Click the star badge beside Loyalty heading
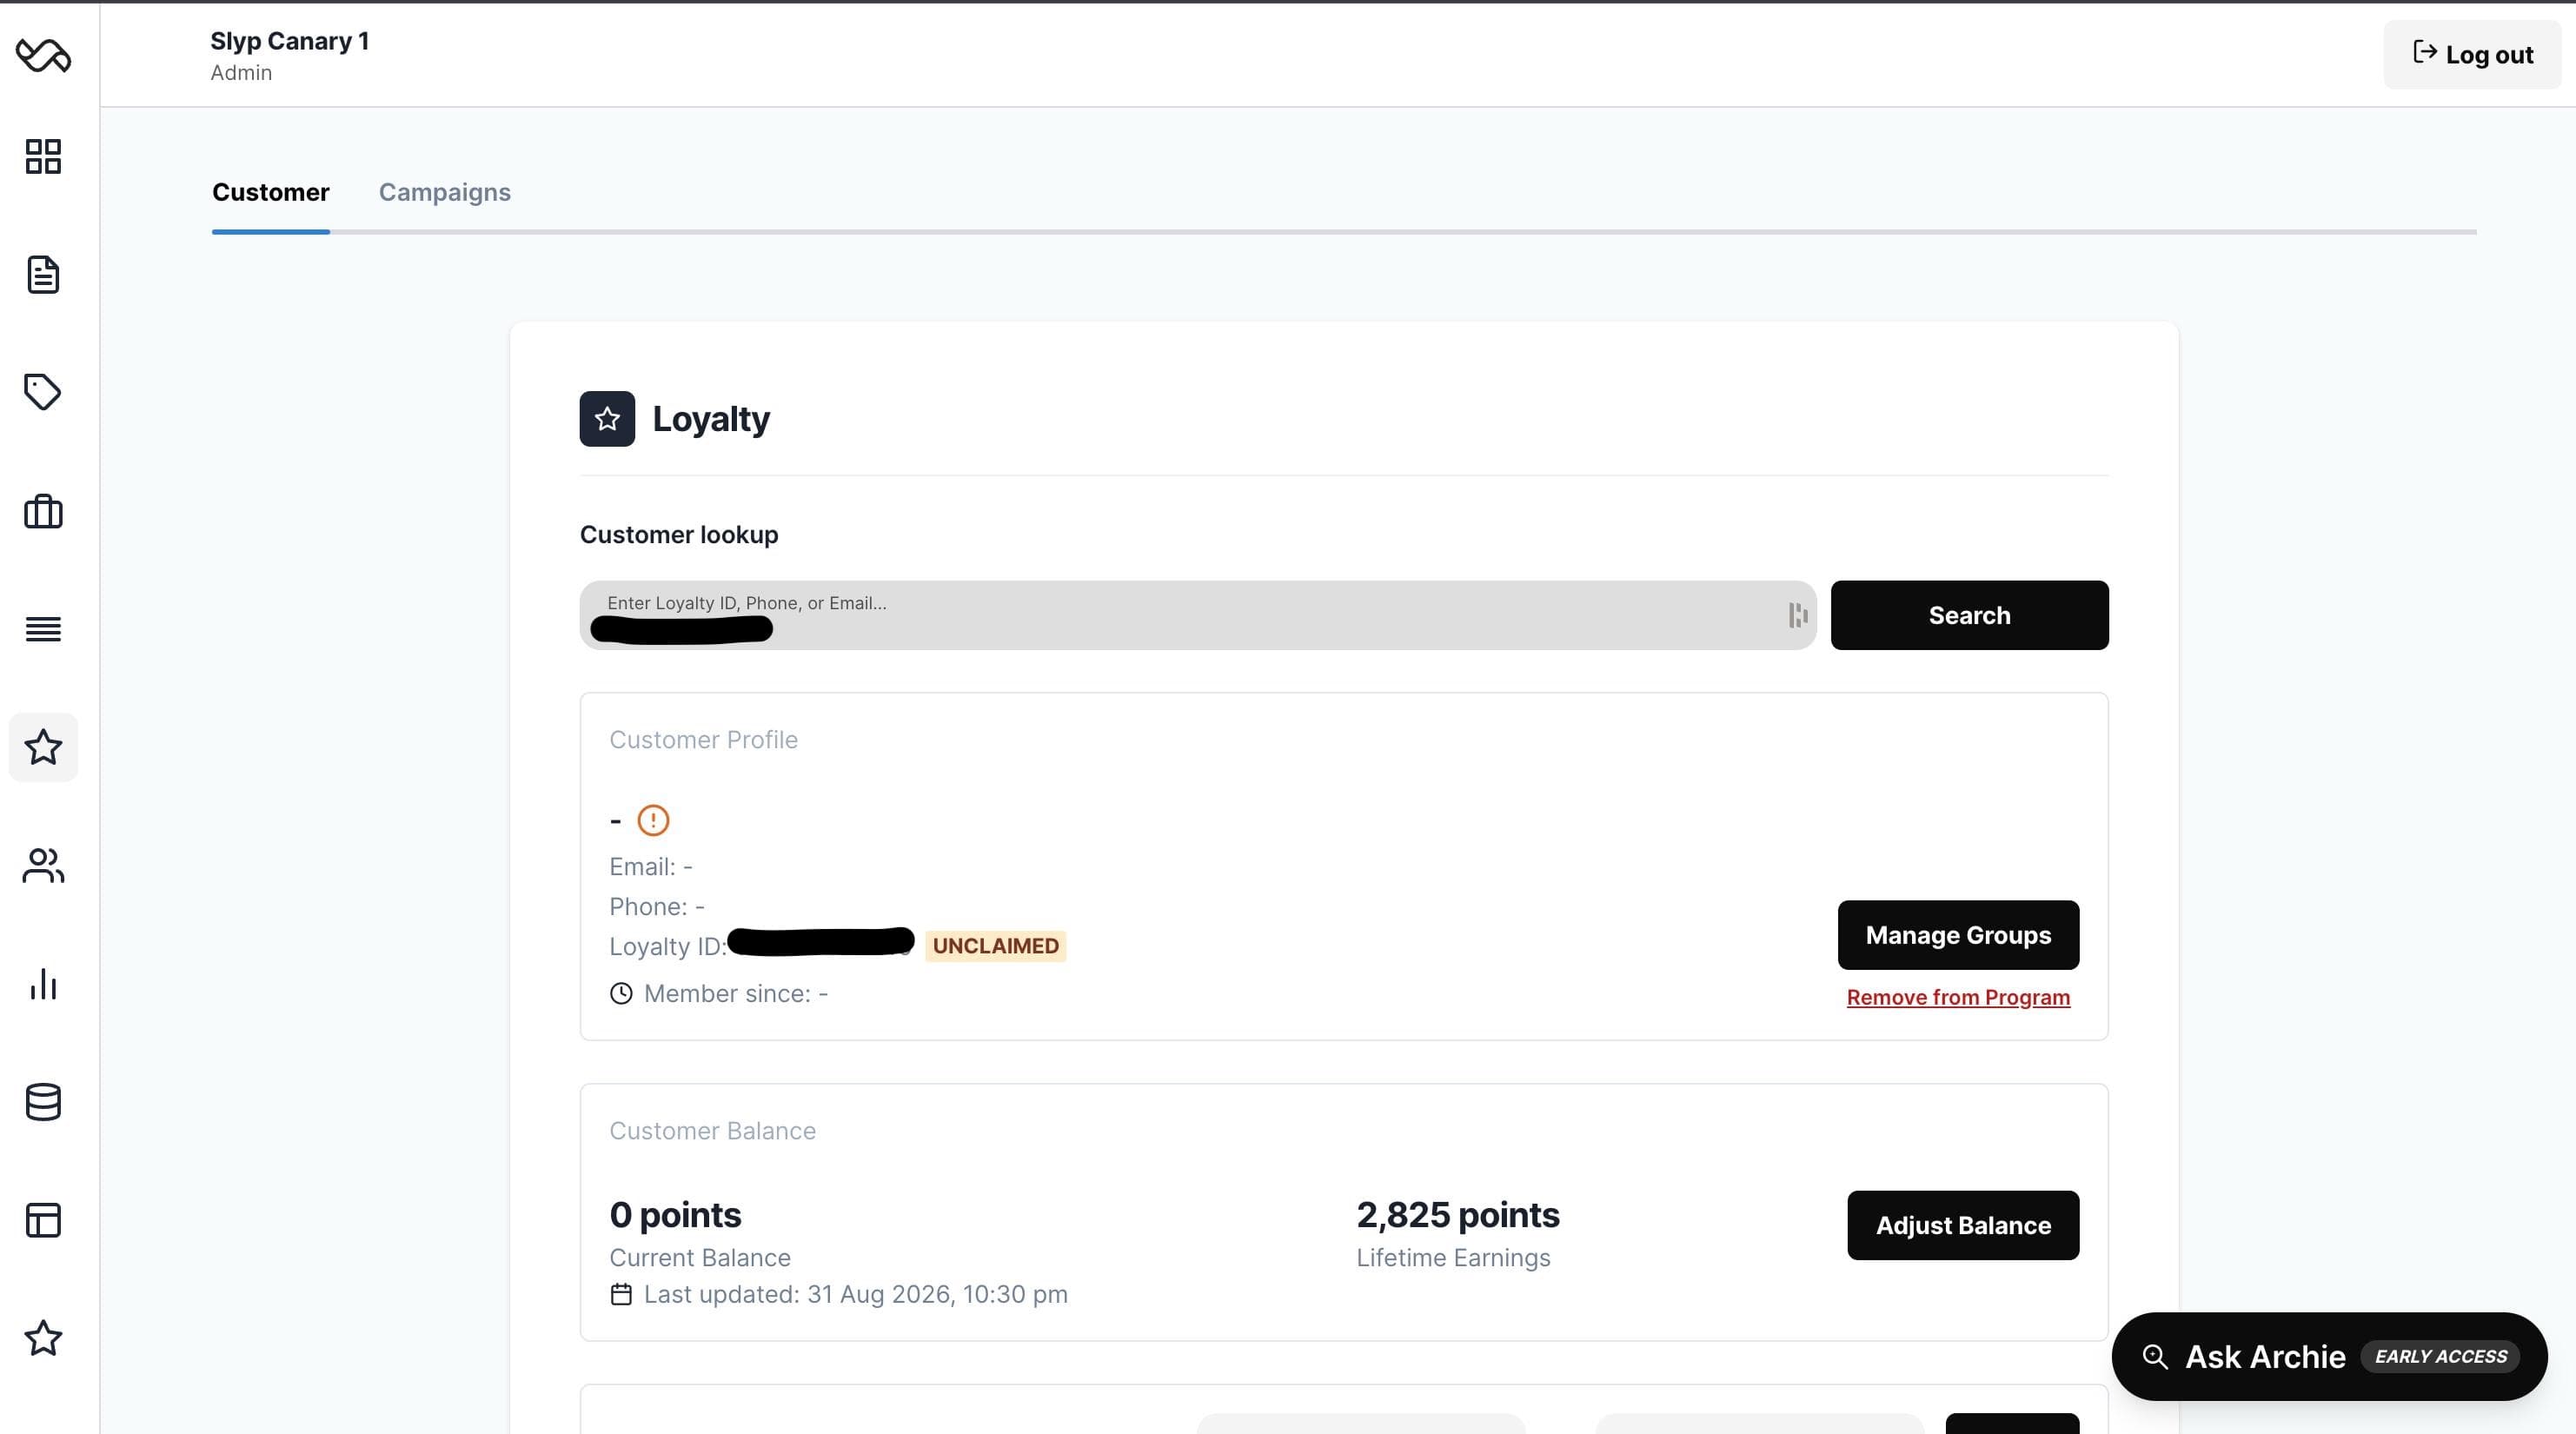The image size is (2576, 1434). click(x=607, y=419)
